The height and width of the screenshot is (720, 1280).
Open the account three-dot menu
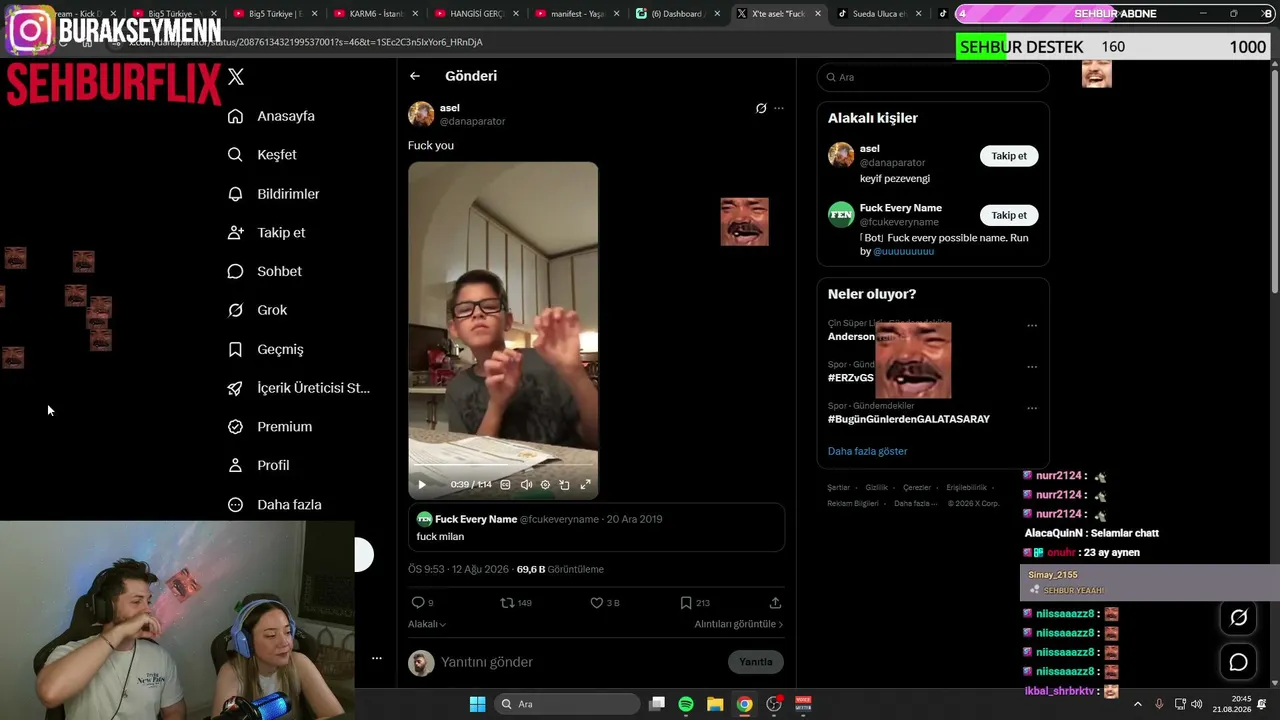tap(377, 658)
